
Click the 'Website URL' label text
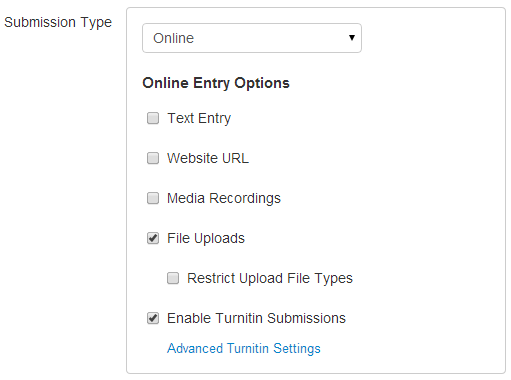click(208, 158)
